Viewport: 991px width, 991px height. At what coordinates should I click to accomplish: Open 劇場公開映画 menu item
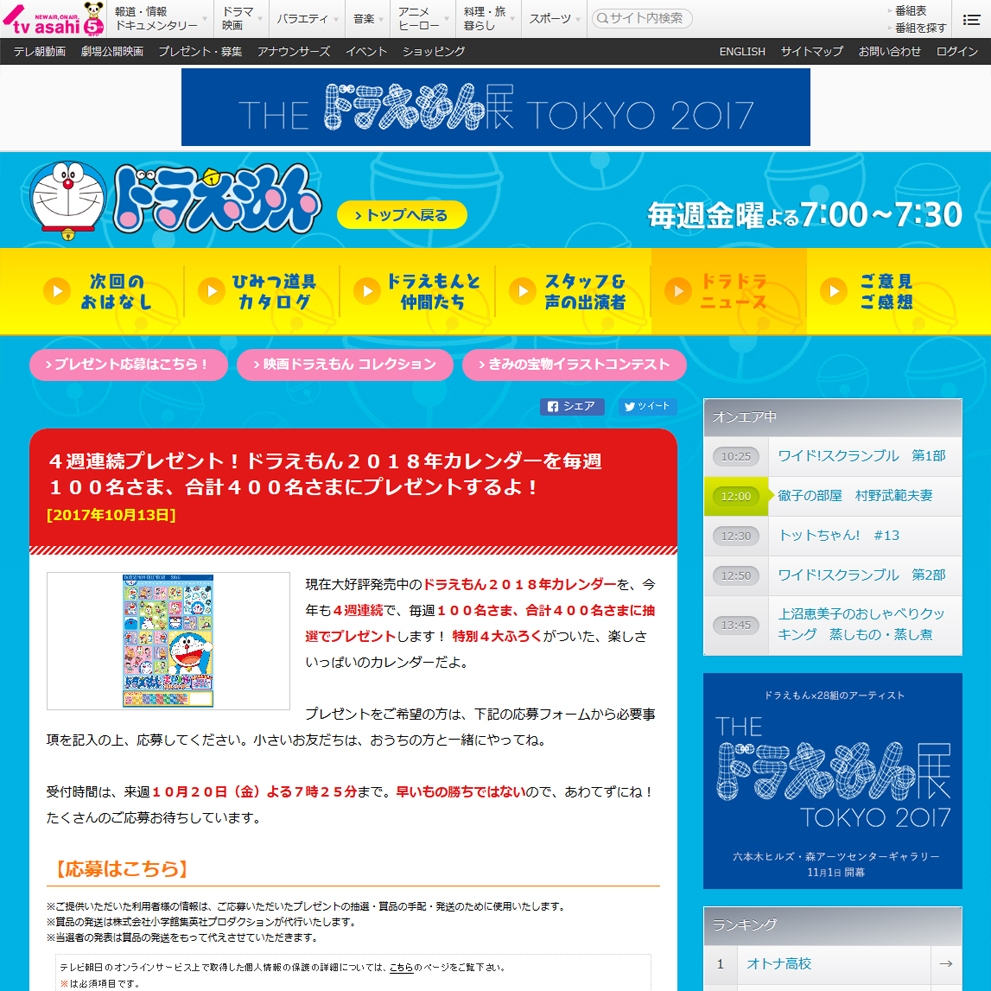[x=112, y=51]
